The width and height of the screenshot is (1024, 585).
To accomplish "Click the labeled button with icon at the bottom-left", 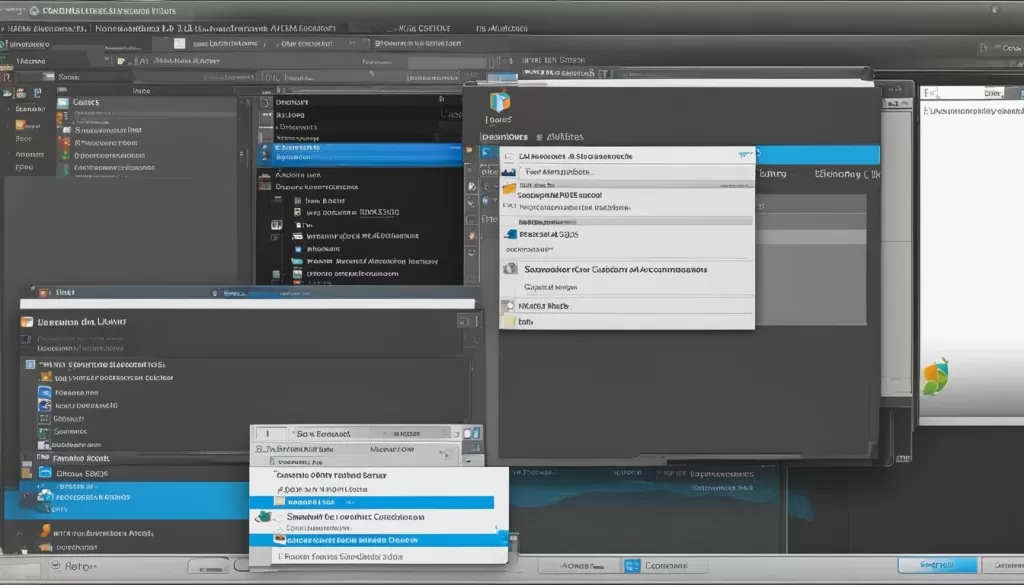I will (74, 566).
